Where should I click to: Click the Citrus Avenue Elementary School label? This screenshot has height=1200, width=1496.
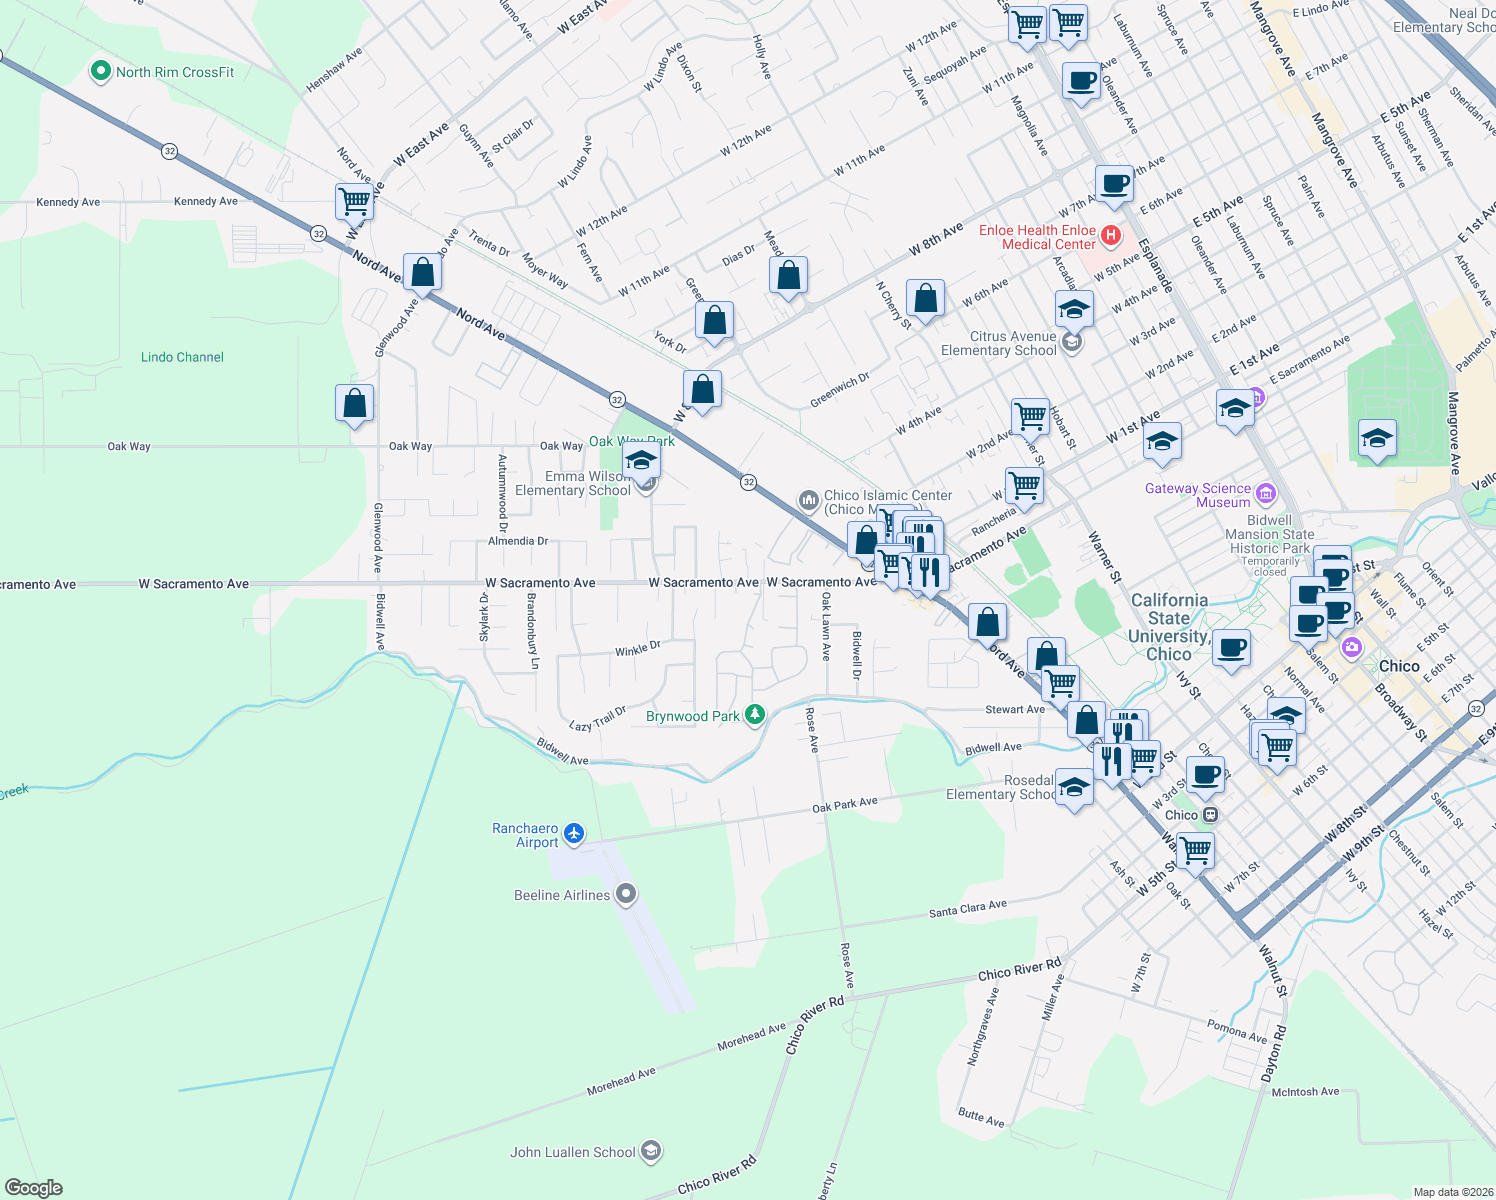[x=999, y=344]
